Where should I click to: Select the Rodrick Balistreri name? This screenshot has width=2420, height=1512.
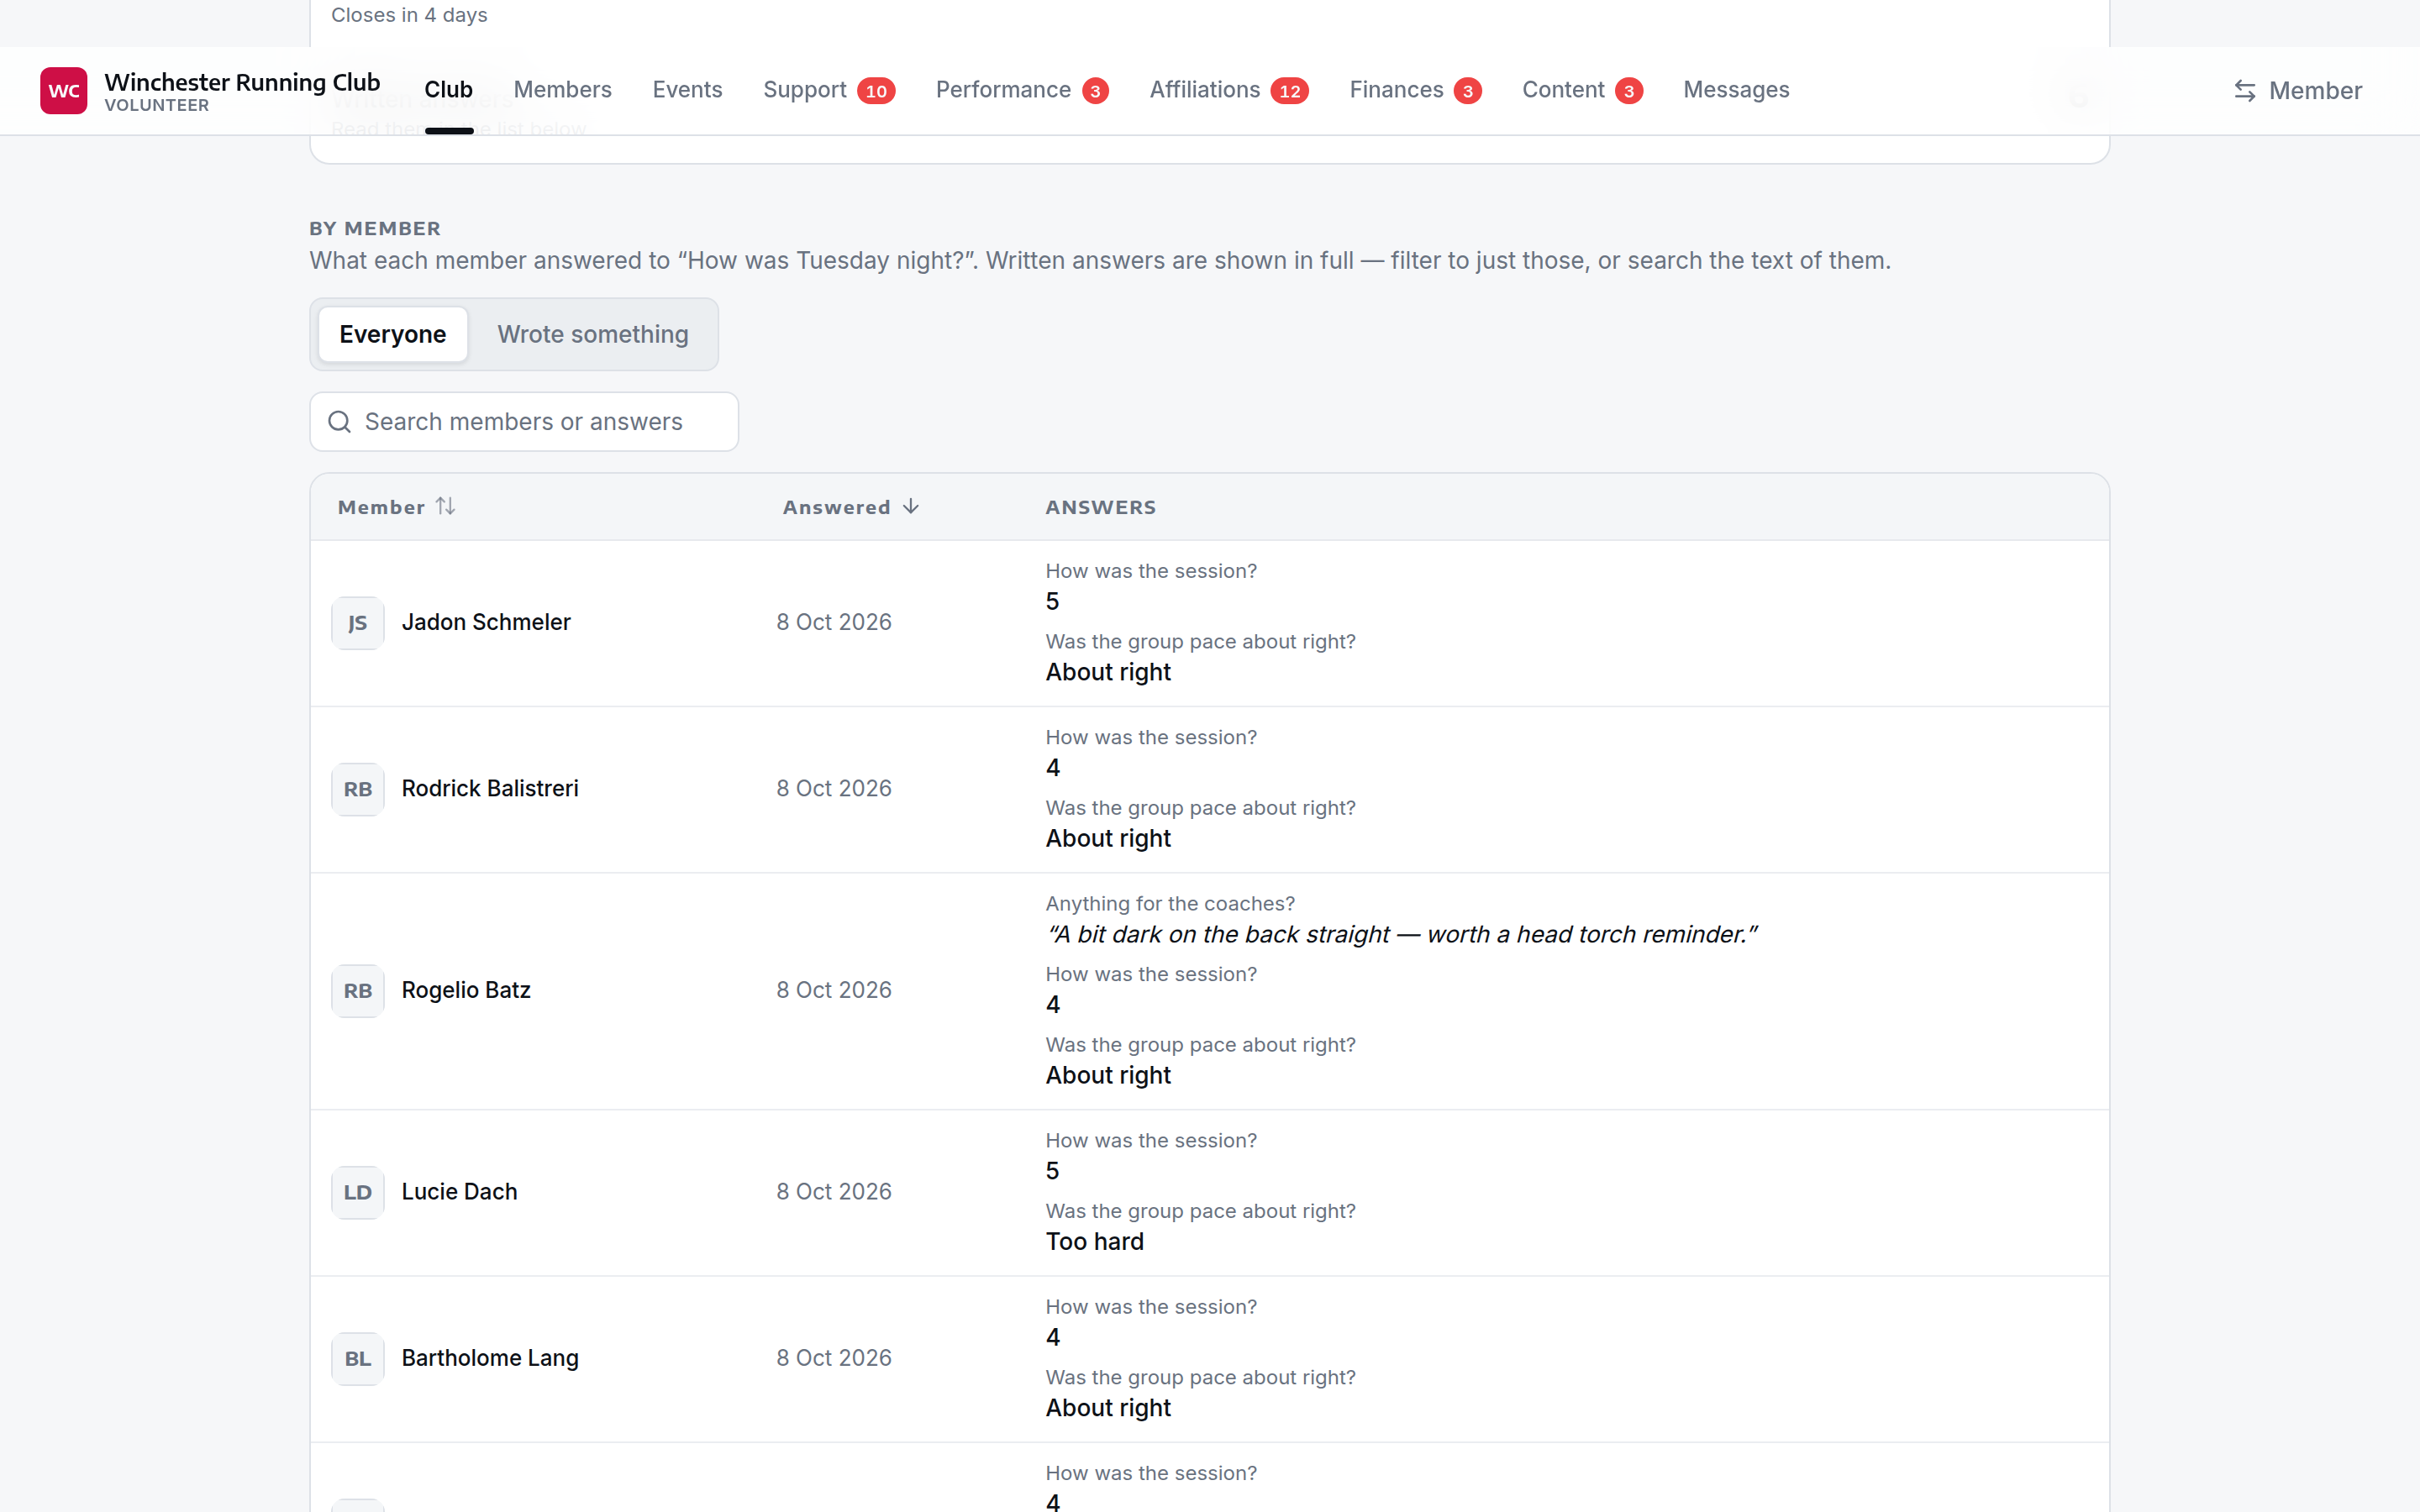coord(490,788)
